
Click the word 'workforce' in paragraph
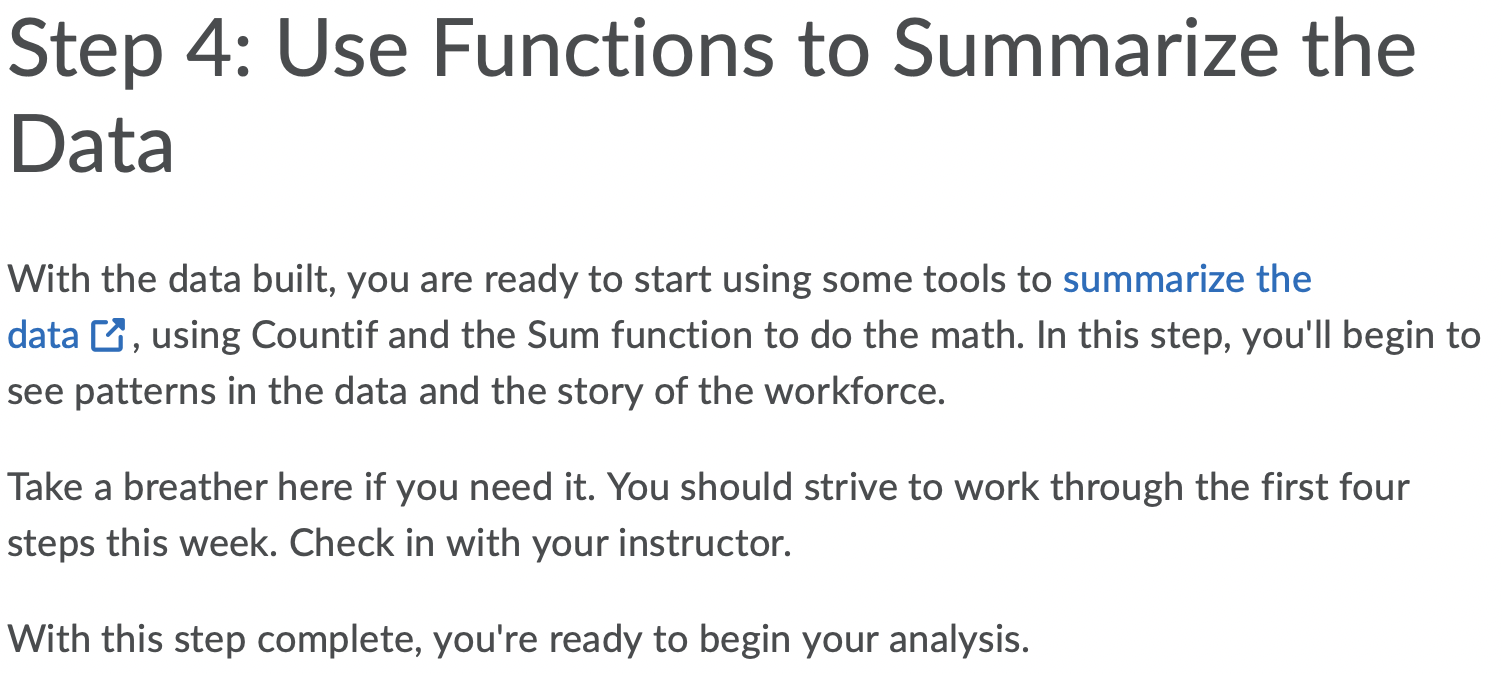(854, 391)
